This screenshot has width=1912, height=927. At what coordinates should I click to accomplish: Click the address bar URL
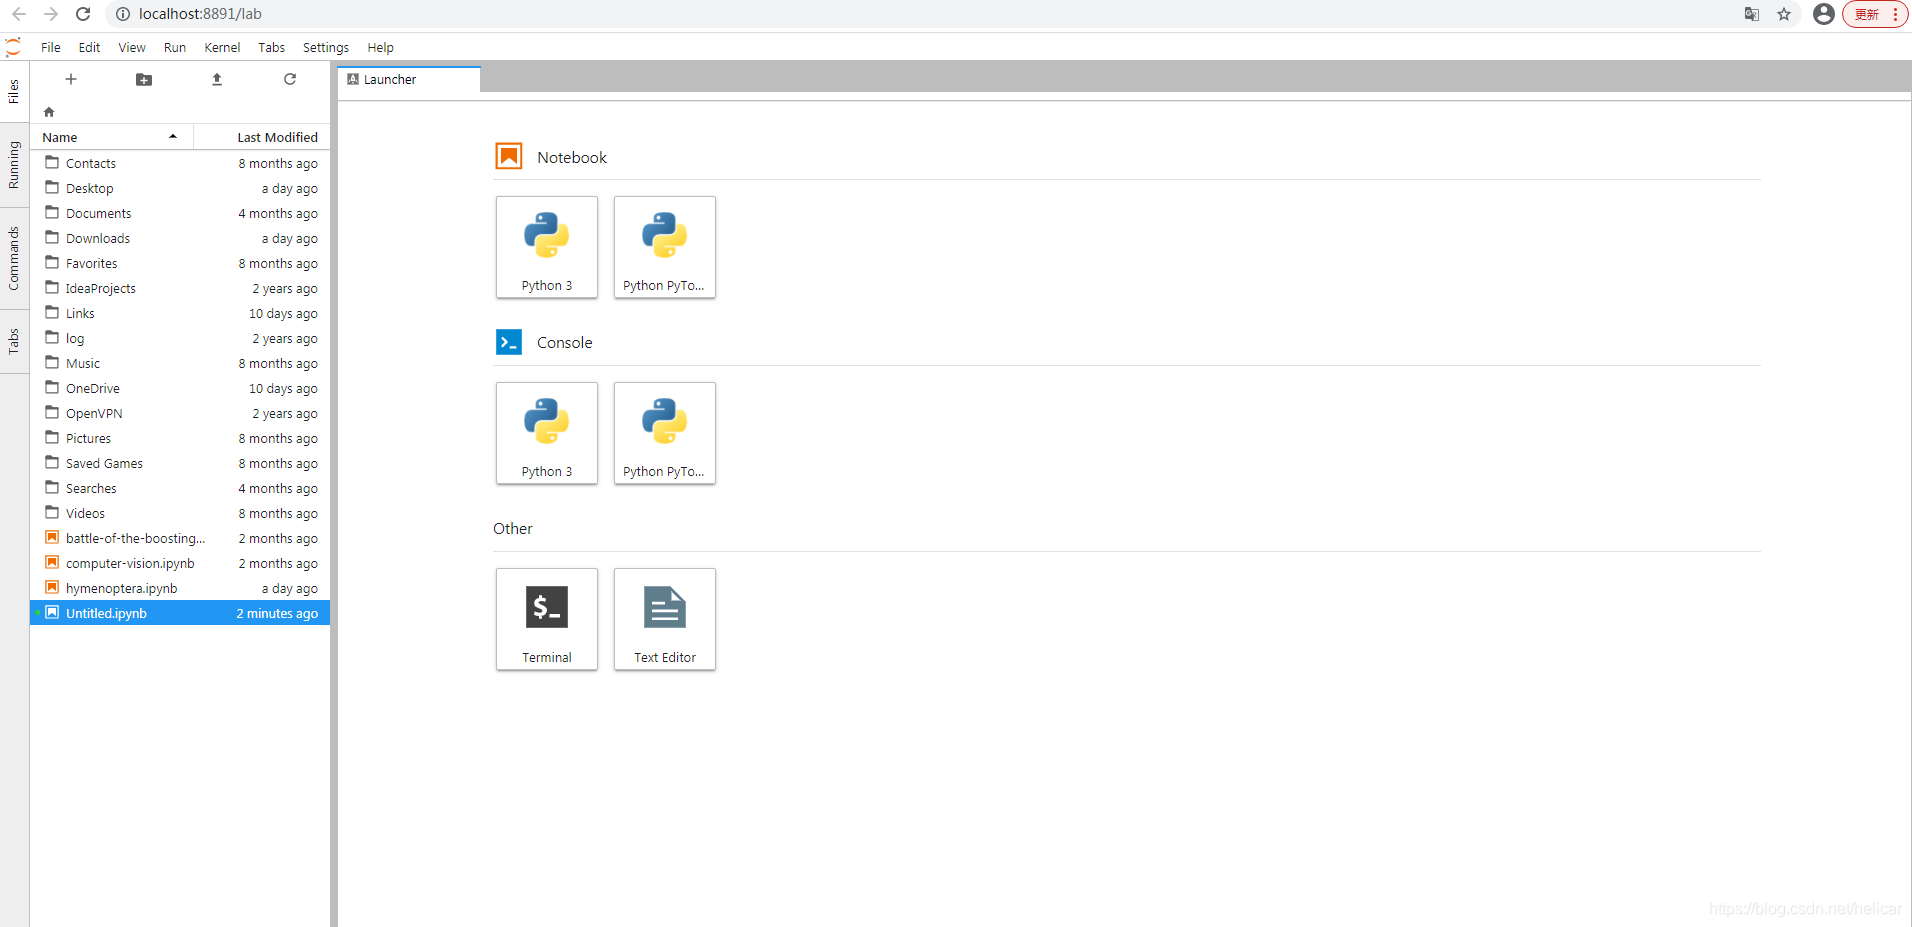coord(200,14)
